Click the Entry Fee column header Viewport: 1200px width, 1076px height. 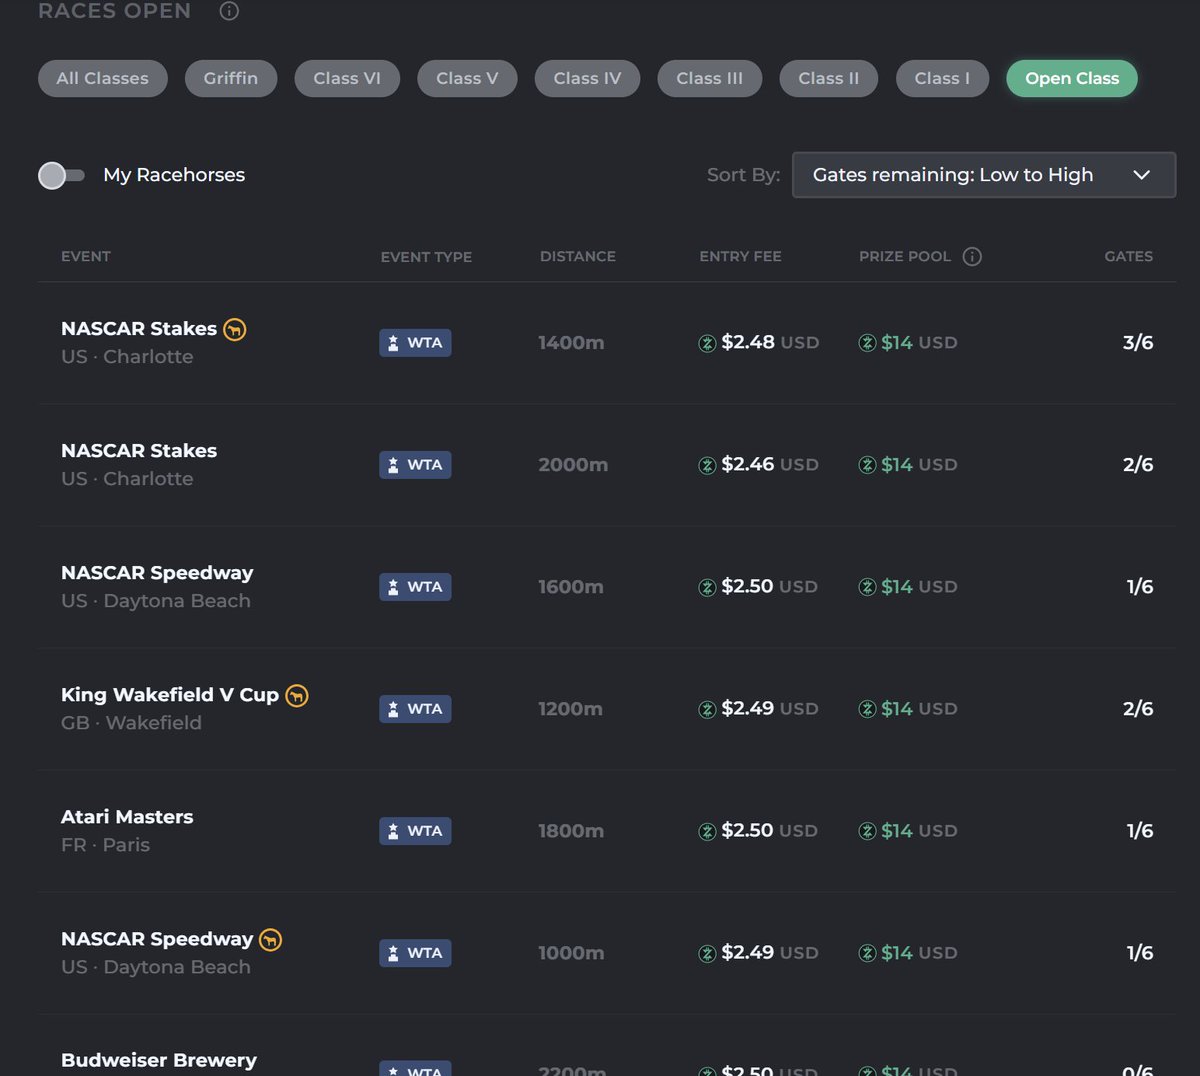pyautogui.click(x=741, y=257)
